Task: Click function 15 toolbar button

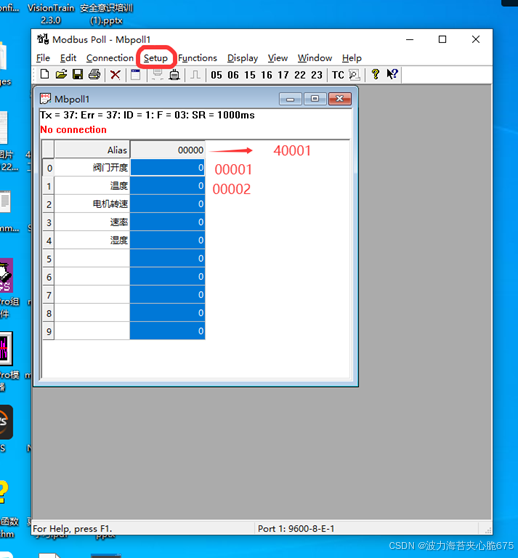Action: click(x=250, y=75)
